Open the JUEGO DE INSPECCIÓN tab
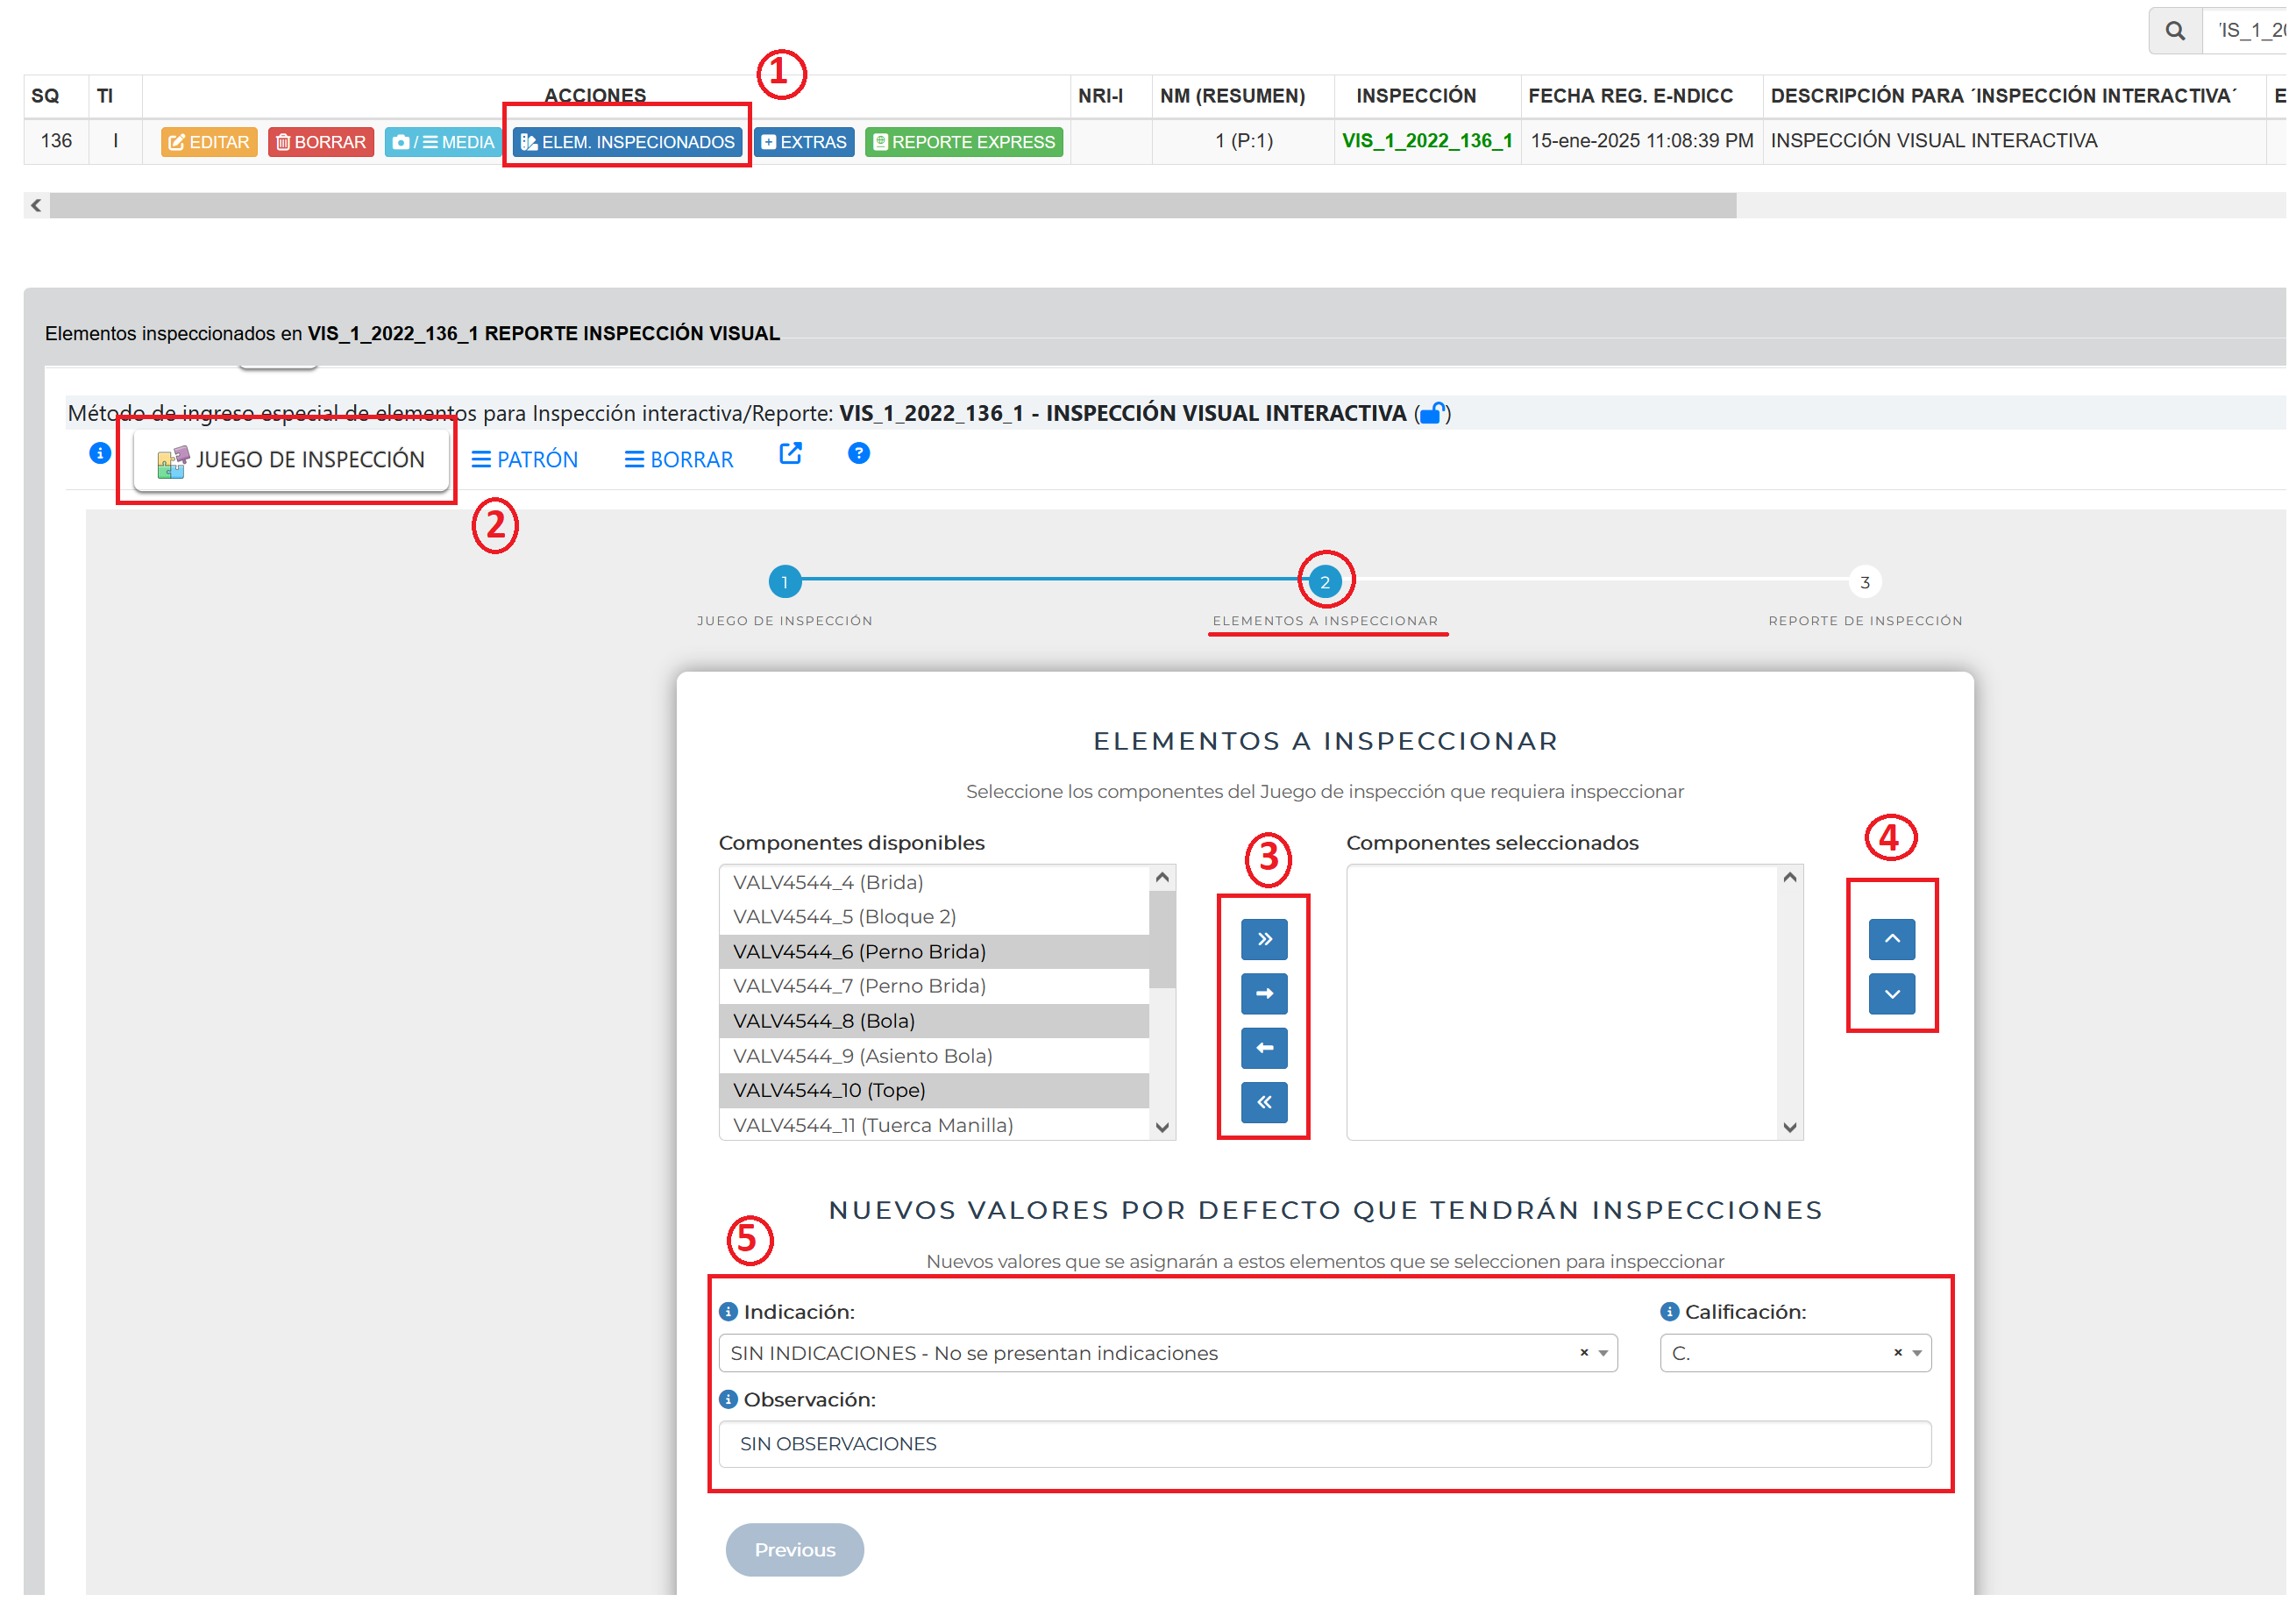This screenshot has width=2296, height=1602. [291, 460]
